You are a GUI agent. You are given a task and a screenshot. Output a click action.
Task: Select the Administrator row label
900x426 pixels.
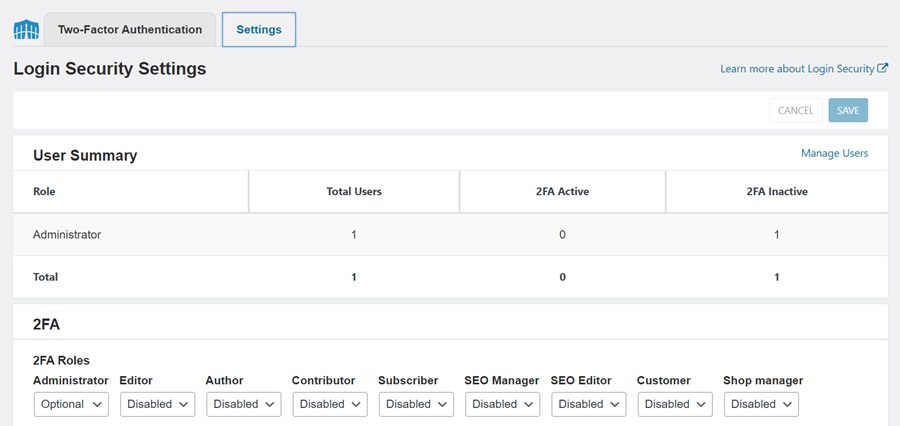click(x=67, y=235)
